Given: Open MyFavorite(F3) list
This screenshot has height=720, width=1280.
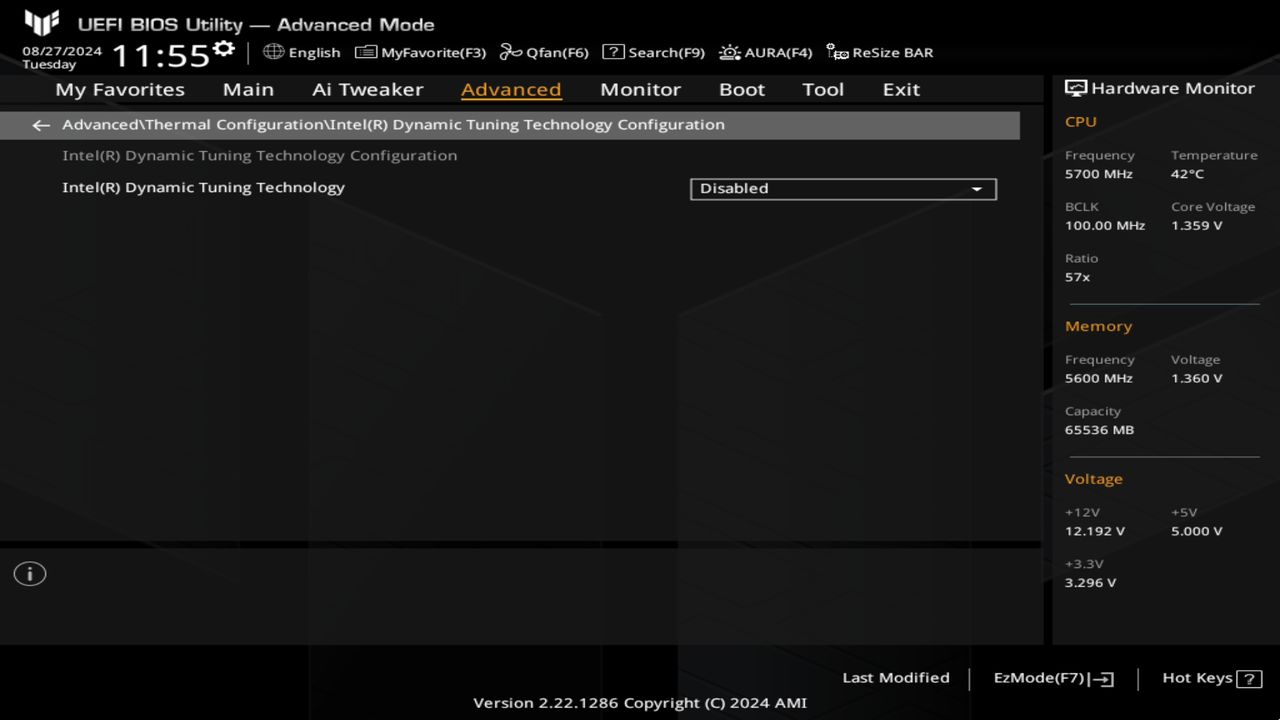Looking at the screenshot, I should tap(420, 52).
